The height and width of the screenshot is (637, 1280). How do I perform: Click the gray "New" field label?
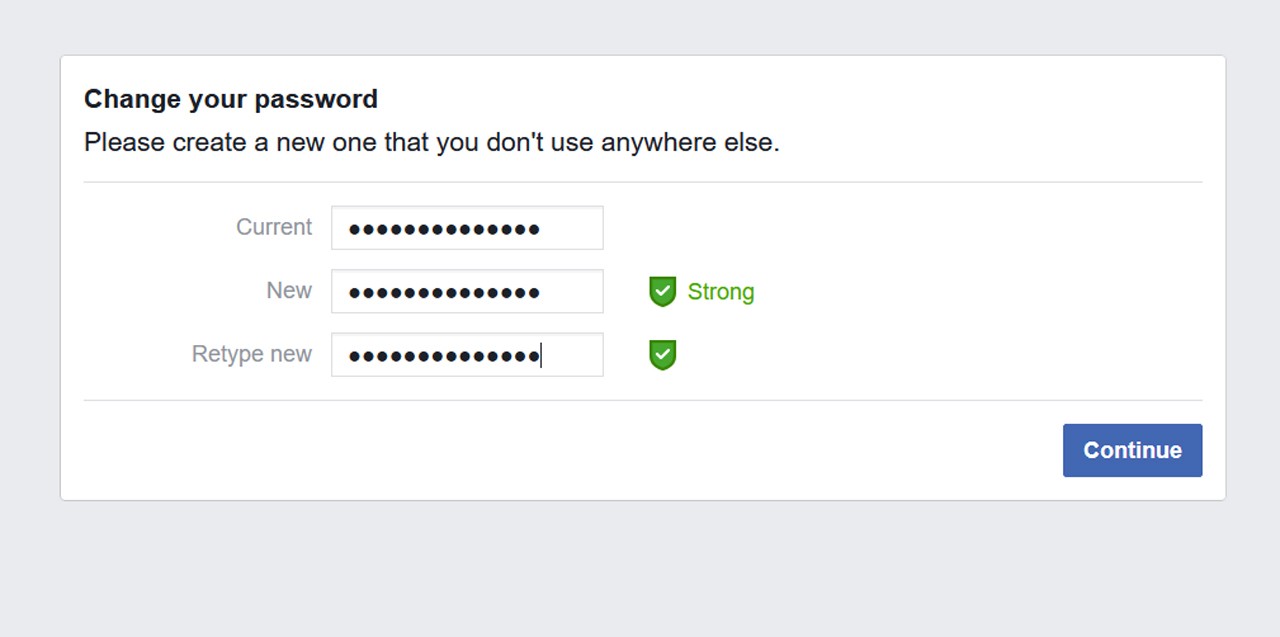coord(289,290)
